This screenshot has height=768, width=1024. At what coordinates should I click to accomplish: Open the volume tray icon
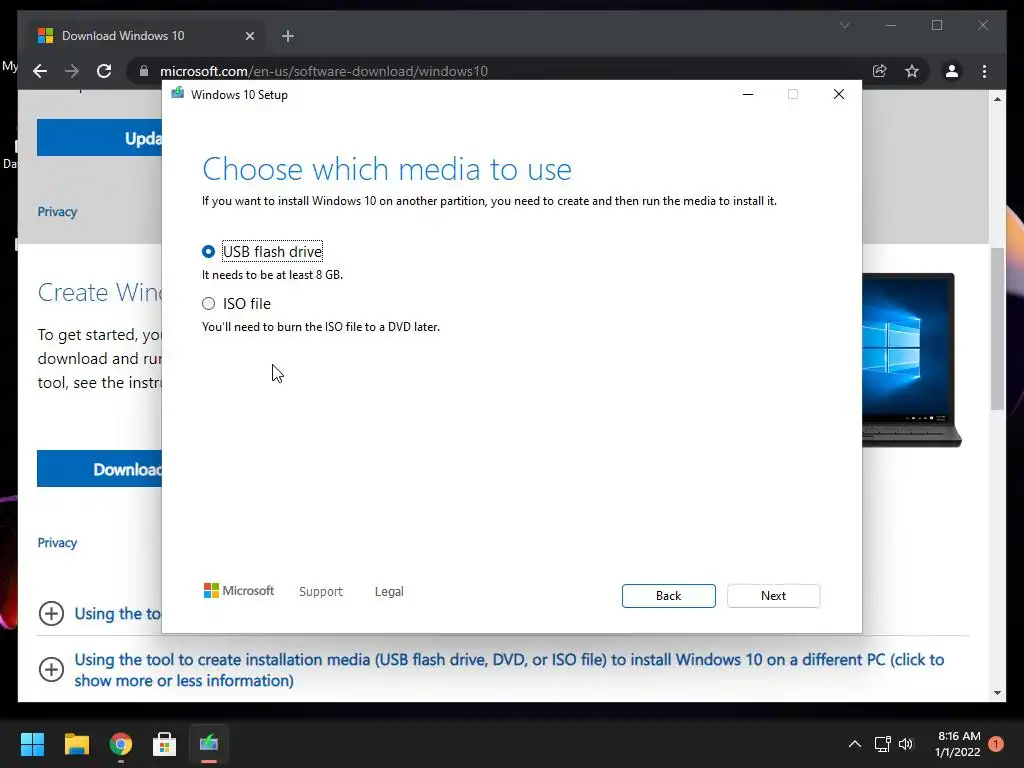coord(906,744)
